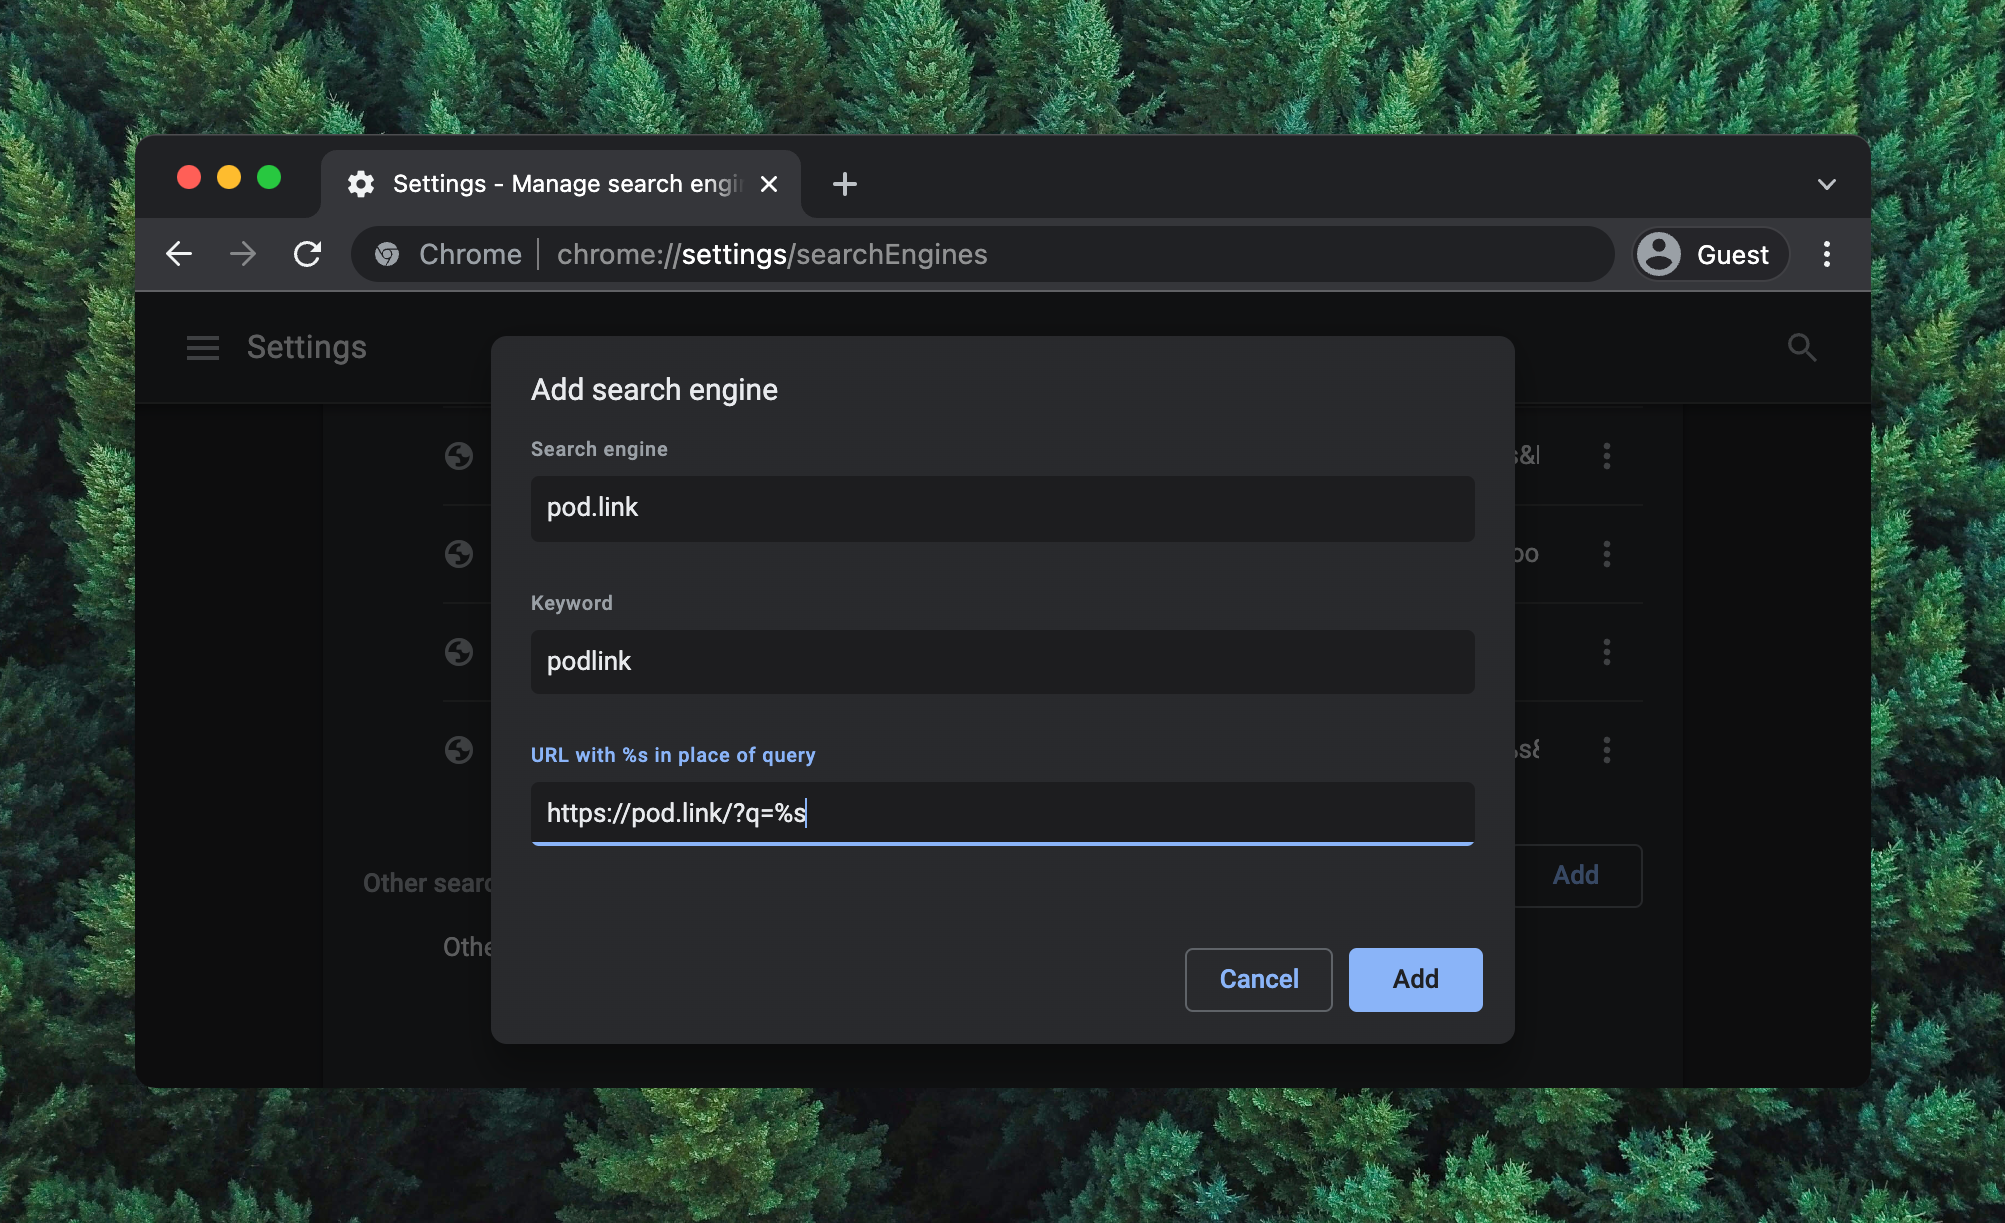Image resolution: width=2005 pixels, height=1223 pixels.
Task: Open more actions for the fourth search engine row
Action: (x=1607, y=750)
